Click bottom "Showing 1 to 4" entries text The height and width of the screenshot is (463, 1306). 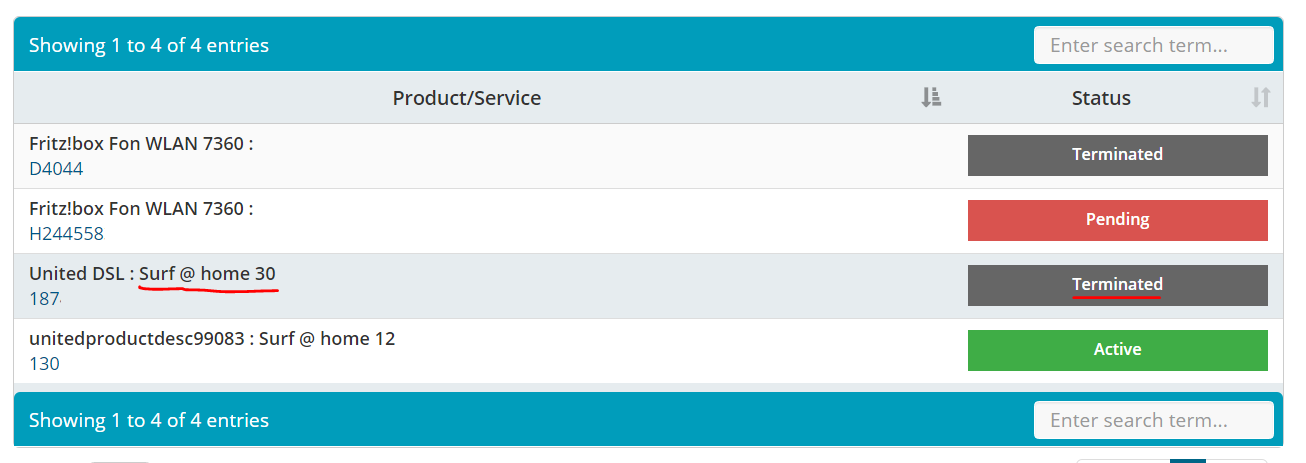149,420
